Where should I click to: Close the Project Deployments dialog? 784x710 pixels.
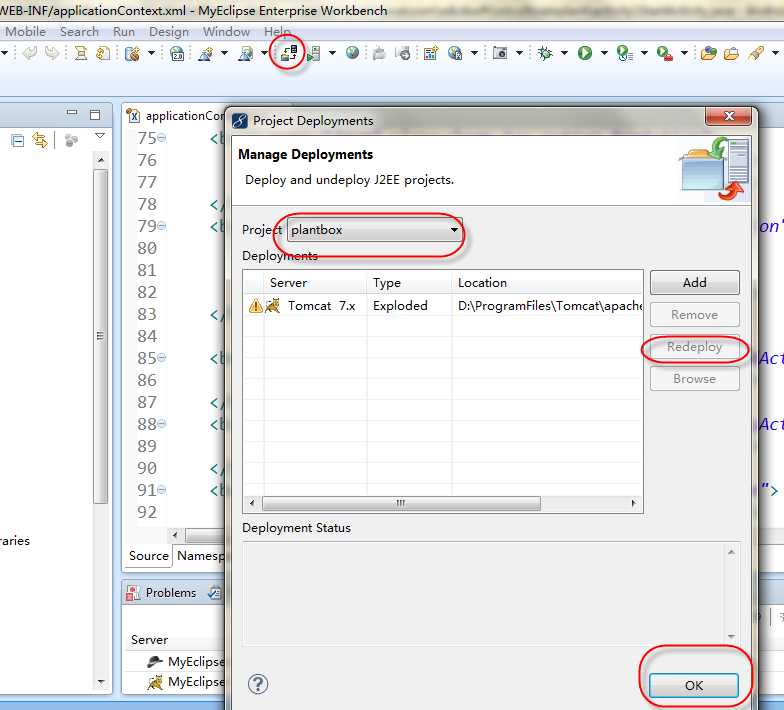click(728, 116)
